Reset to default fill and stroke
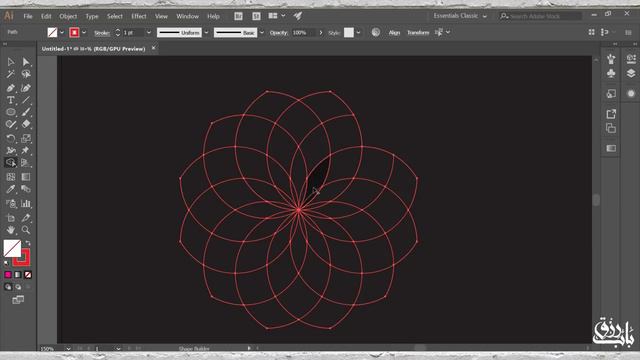 coord(6,263)
